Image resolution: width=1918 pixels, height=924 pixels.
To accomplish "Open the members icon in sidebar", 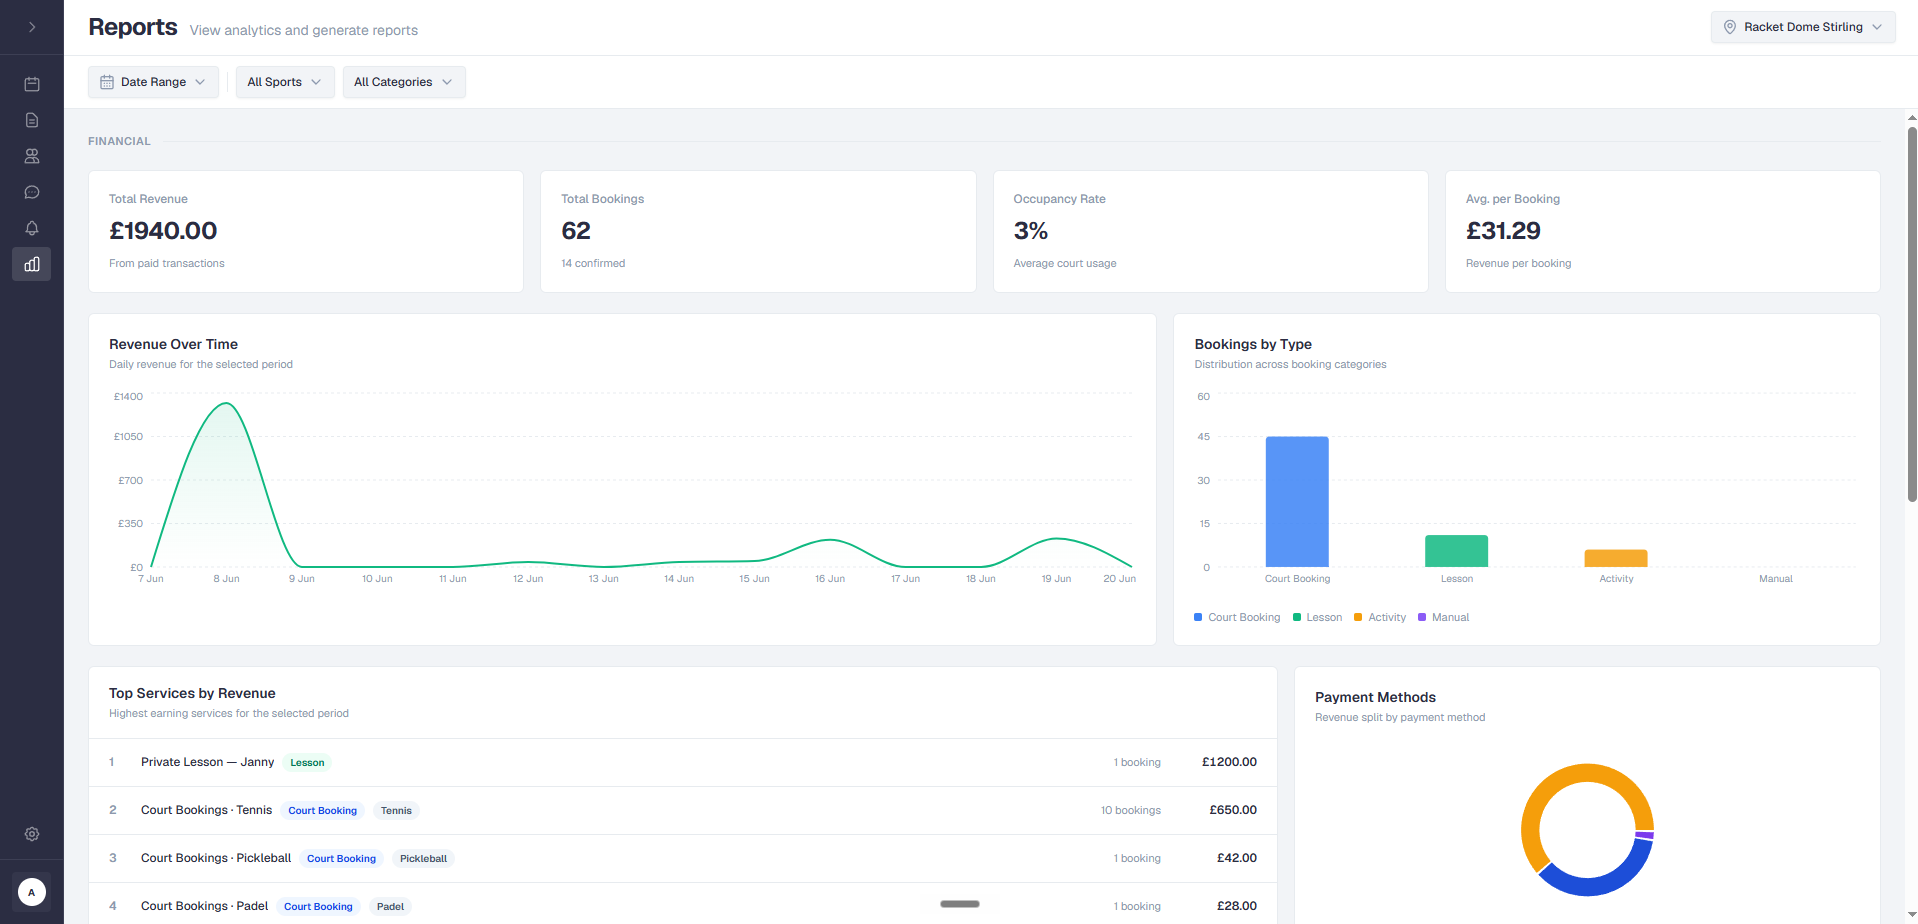I will (x=32, y=156).
